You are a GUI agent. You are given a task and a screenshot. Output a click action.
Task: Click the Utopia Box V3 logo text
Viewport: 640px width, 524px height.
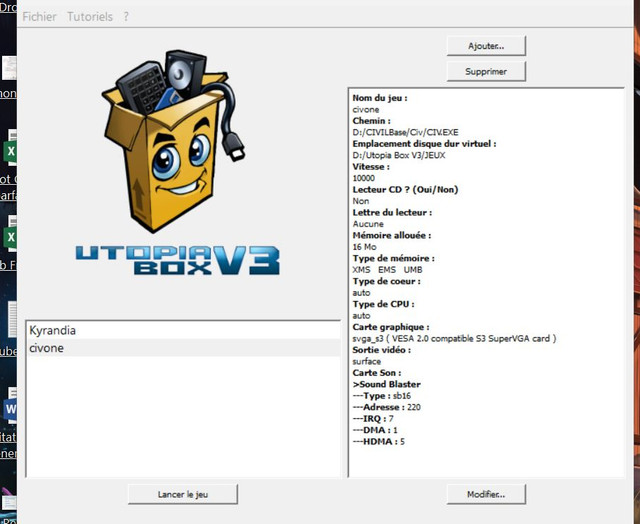178,260
